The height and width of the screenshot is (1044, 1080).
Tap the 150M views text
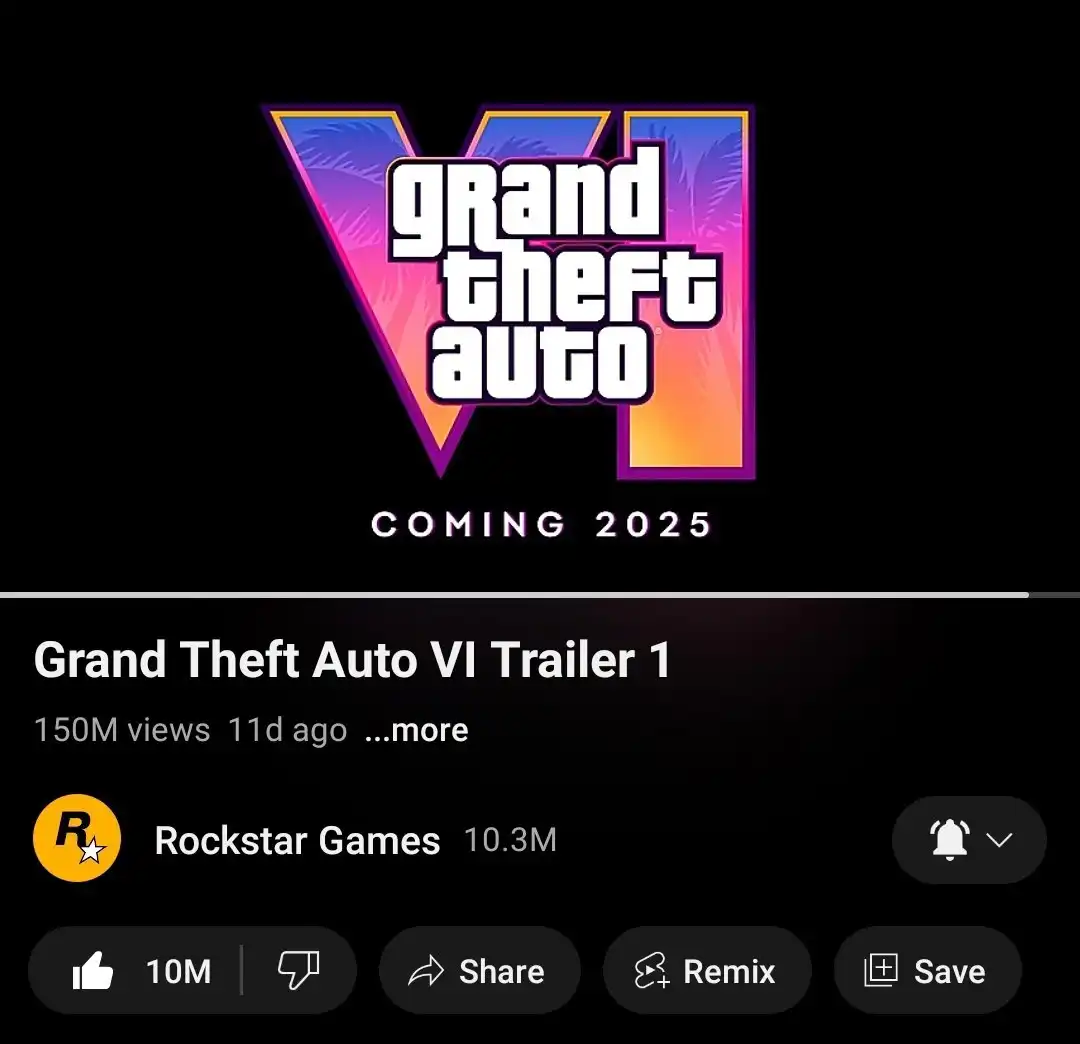pyautogui.click(x=122, y=729)
